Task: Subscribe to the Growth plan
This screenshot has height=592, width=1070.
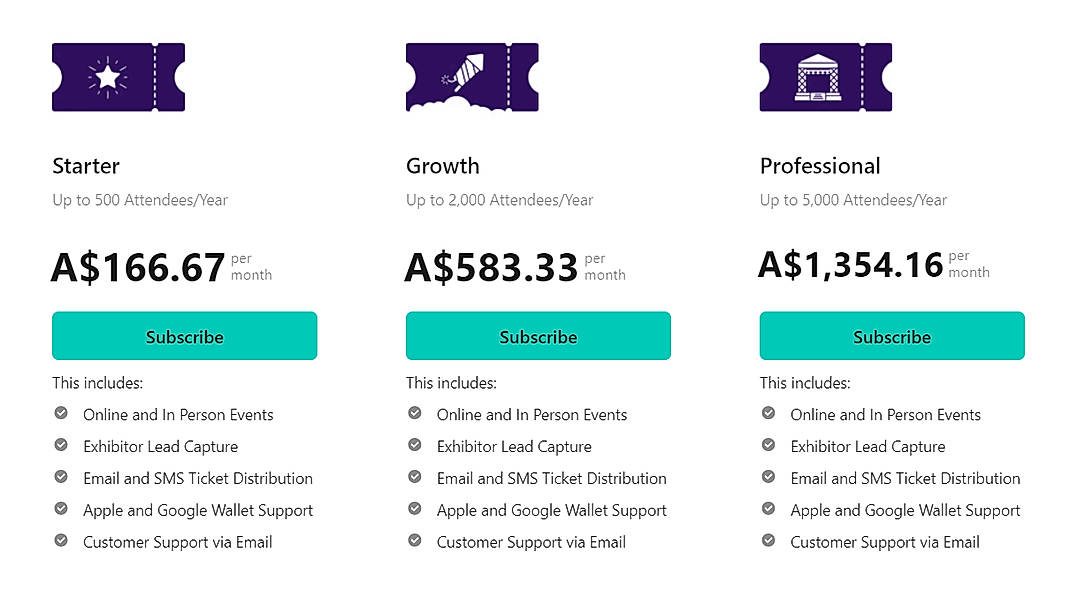Action: 538,336
